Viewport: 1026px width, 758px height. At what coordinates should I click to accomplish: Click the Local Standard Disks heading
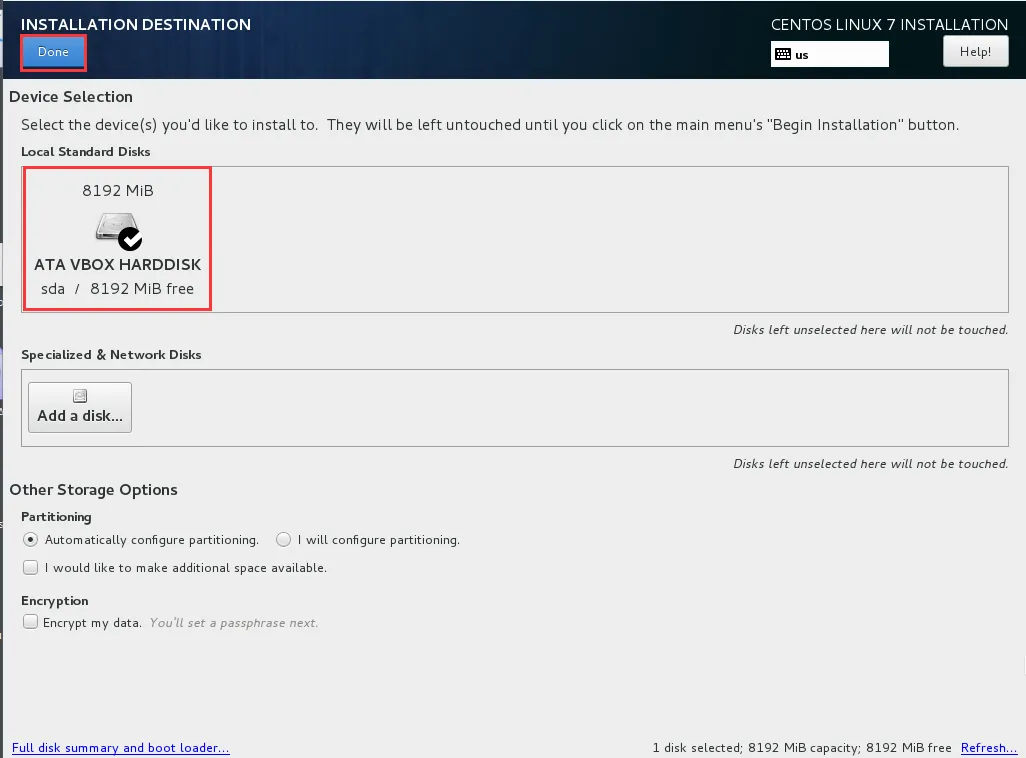coord(86,151)
